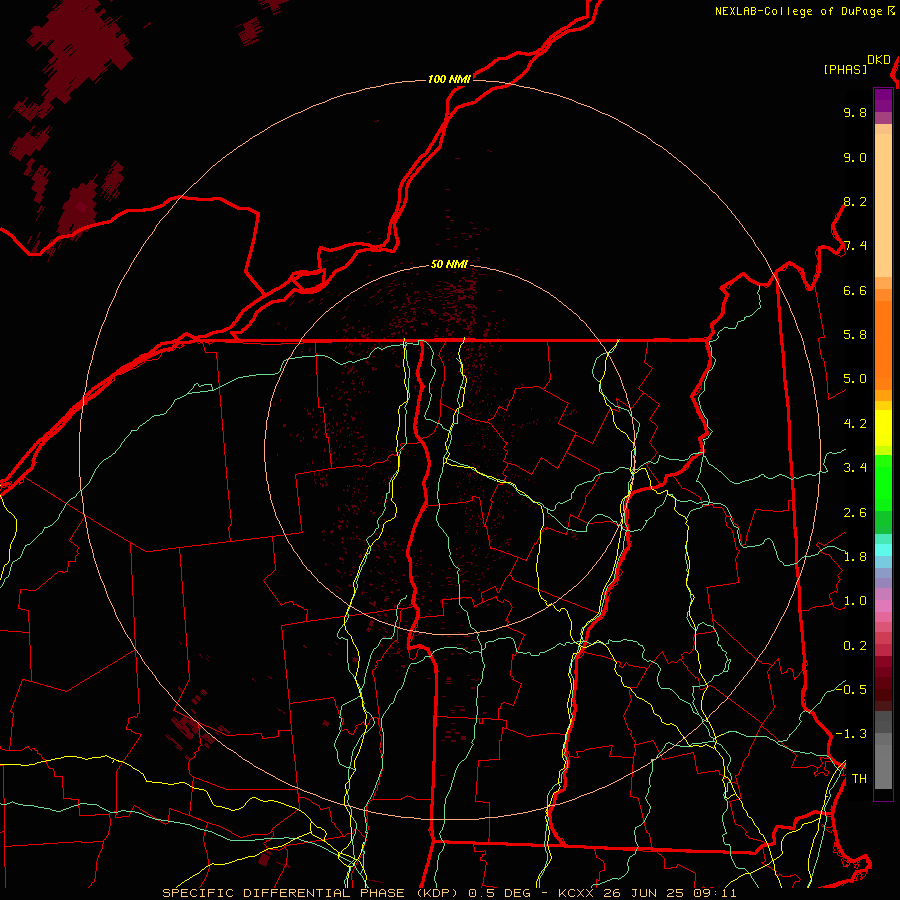The width and height of the screenshot is (900, 900).
Task: Select the -0.5 scale value
Action: click(x=851, y=689)
